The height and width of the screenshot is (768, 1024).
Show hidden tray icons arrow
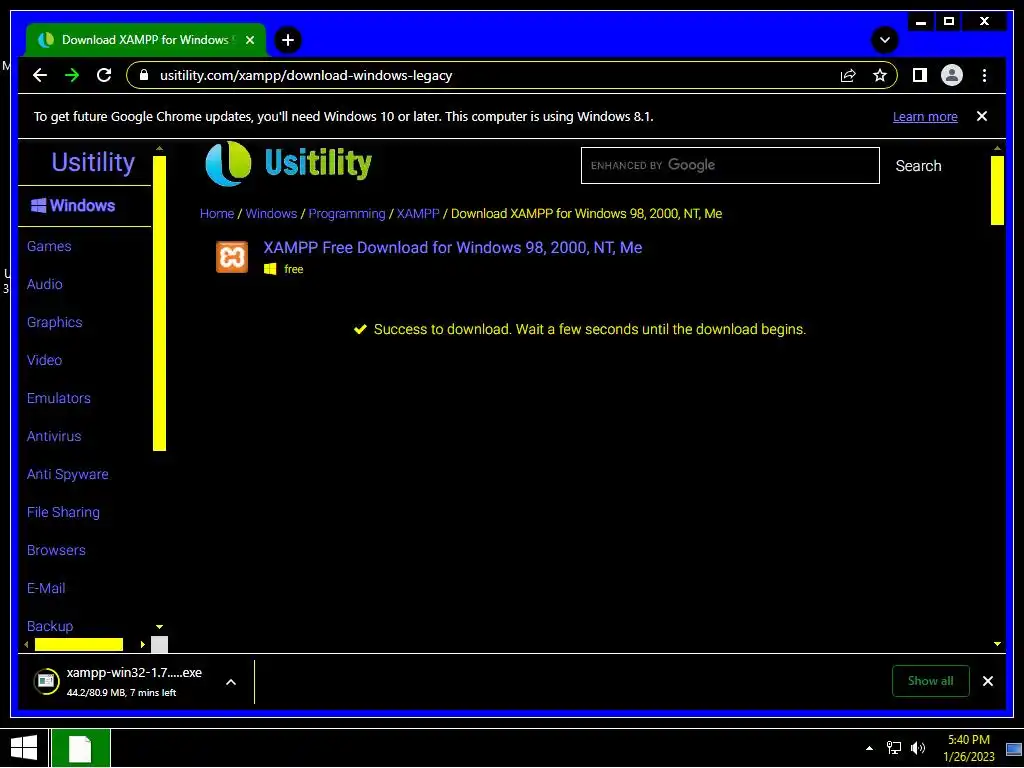[x=869, y=748]
